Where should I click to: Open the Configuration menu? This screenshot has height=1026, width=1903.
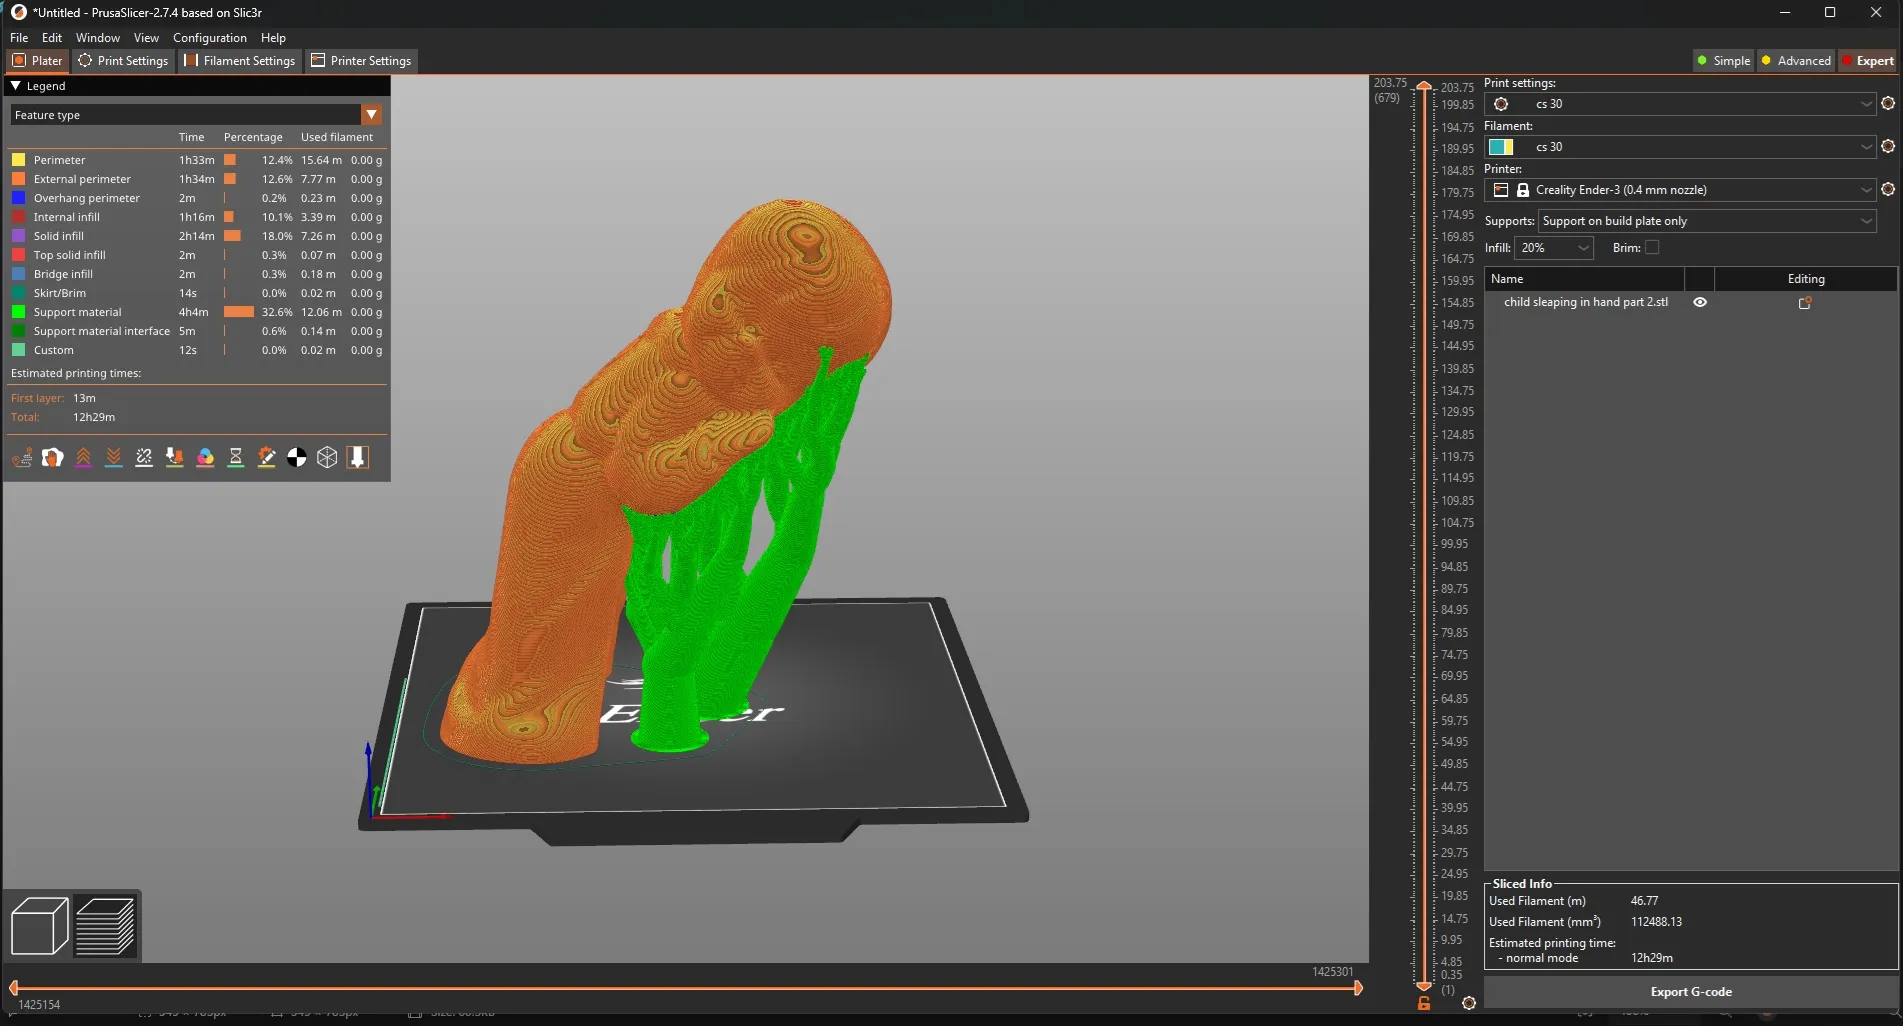pos(209,38)
